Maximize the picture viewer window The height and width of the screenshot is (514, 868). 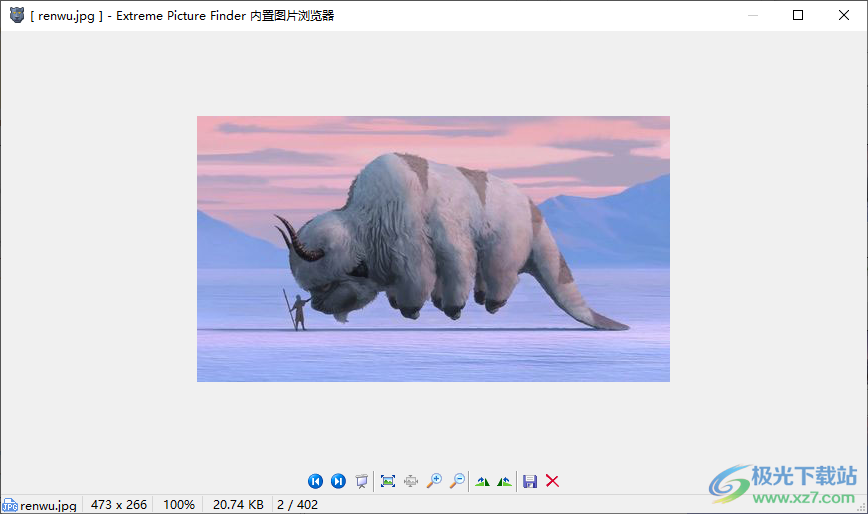click(798, 15)
